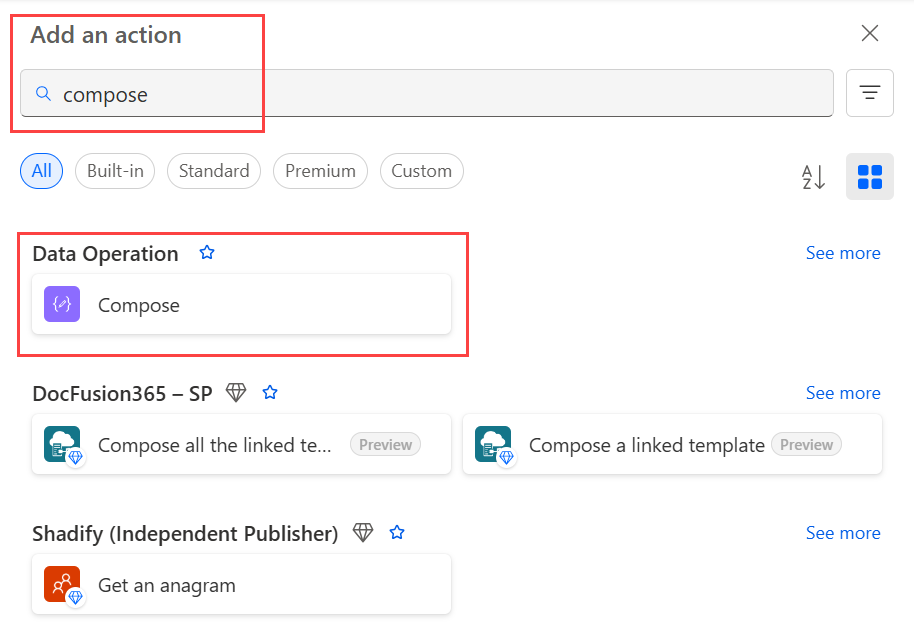
Task: Select the Get an anagram action icon
Action: tap(61, 584)
